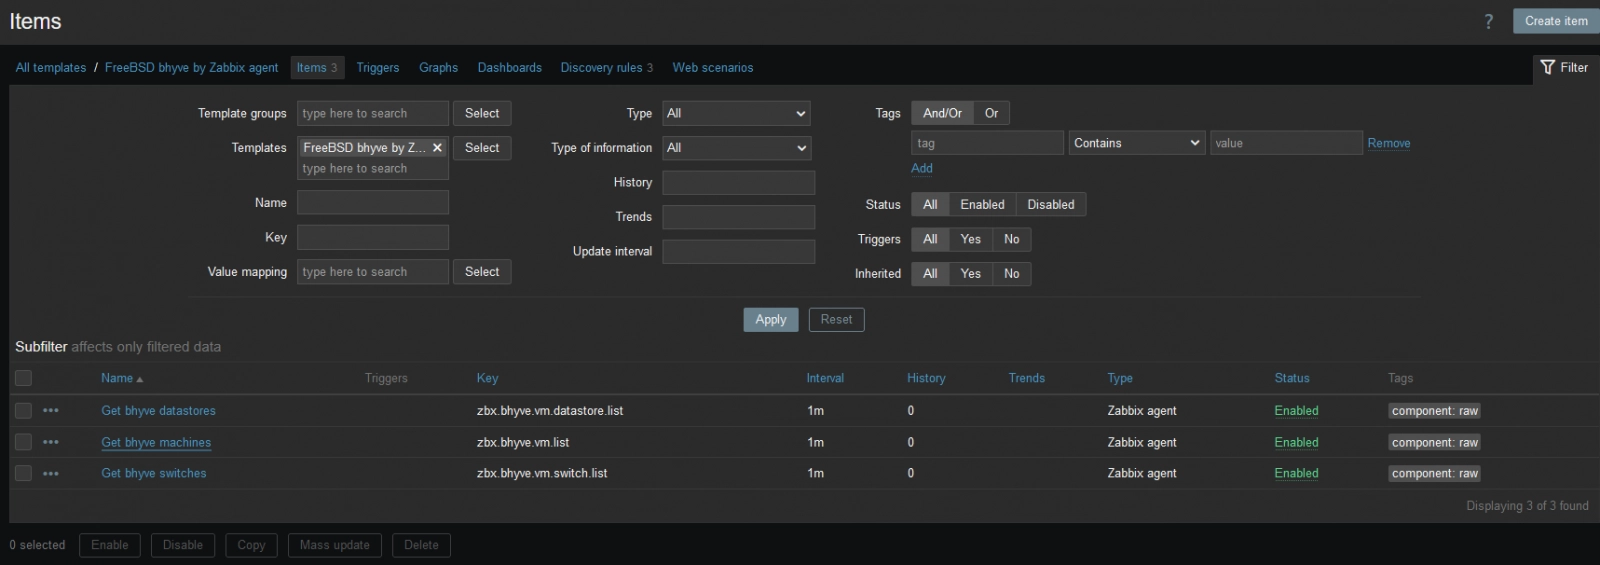
Task: Go to Discovery rules tab
Action: pos(601,67)
